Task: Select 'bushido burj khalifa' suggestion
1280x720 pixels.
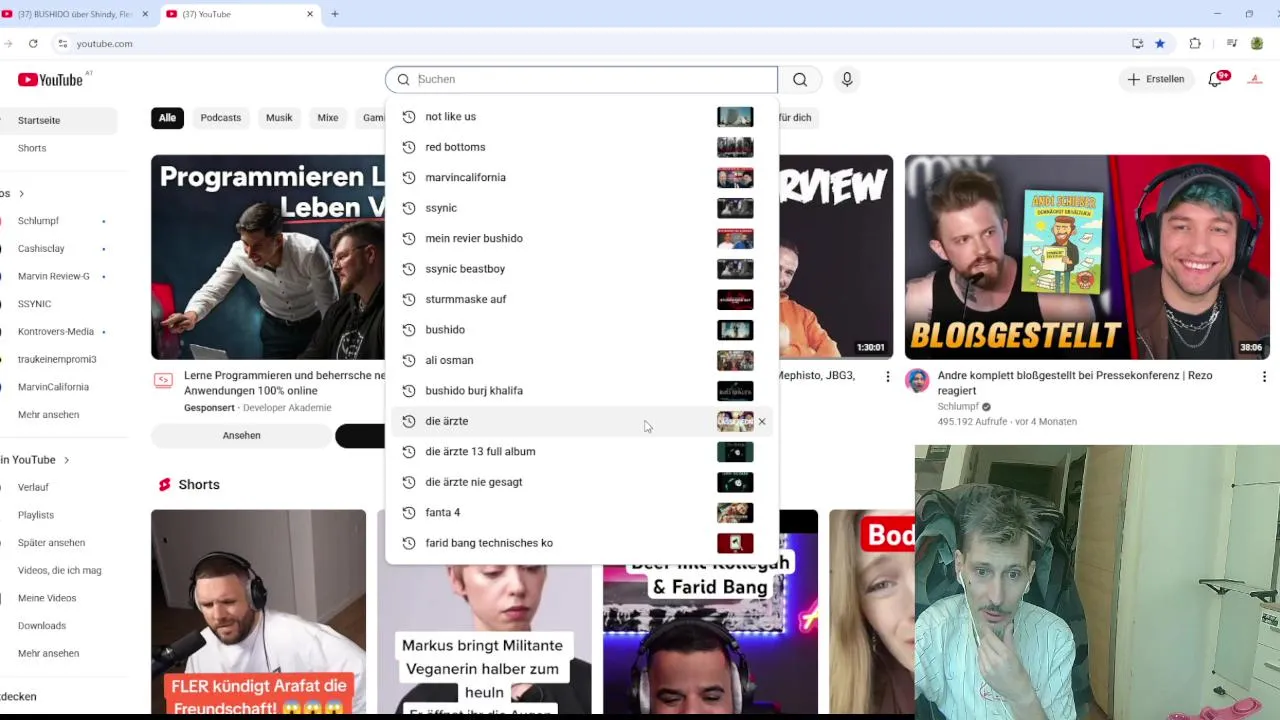Action: [581, 390]
